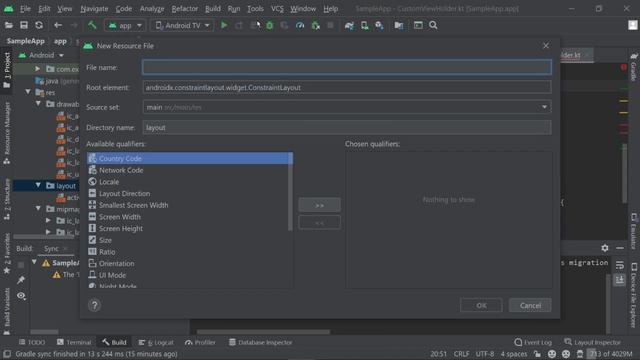The width and height of the screenshot is (640, 360).
Task: Open SDK Manager toolbar icon
Action: pyautogui.click(x=380, y=25)
